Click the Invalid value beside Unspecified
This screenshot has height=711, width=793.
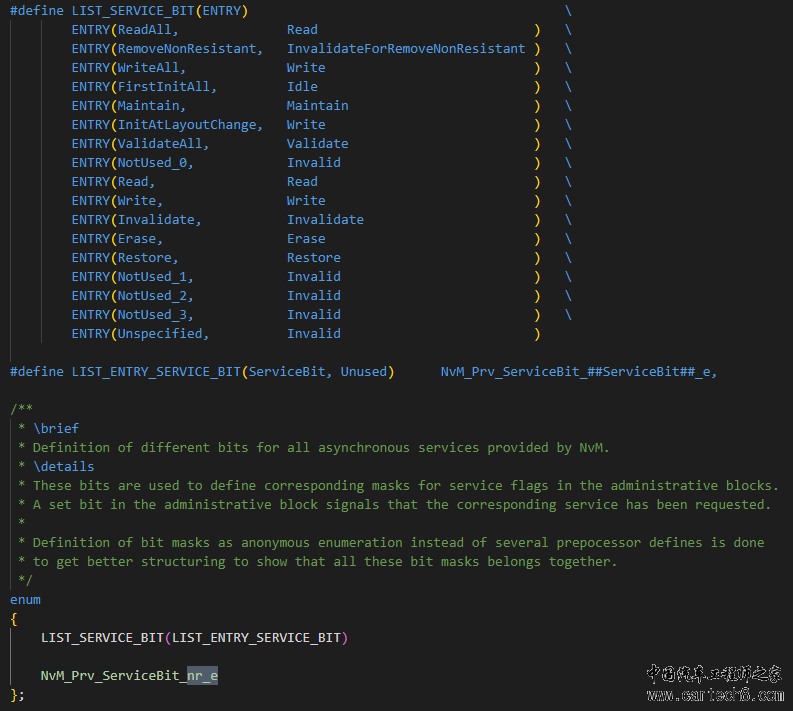point(314,334)
